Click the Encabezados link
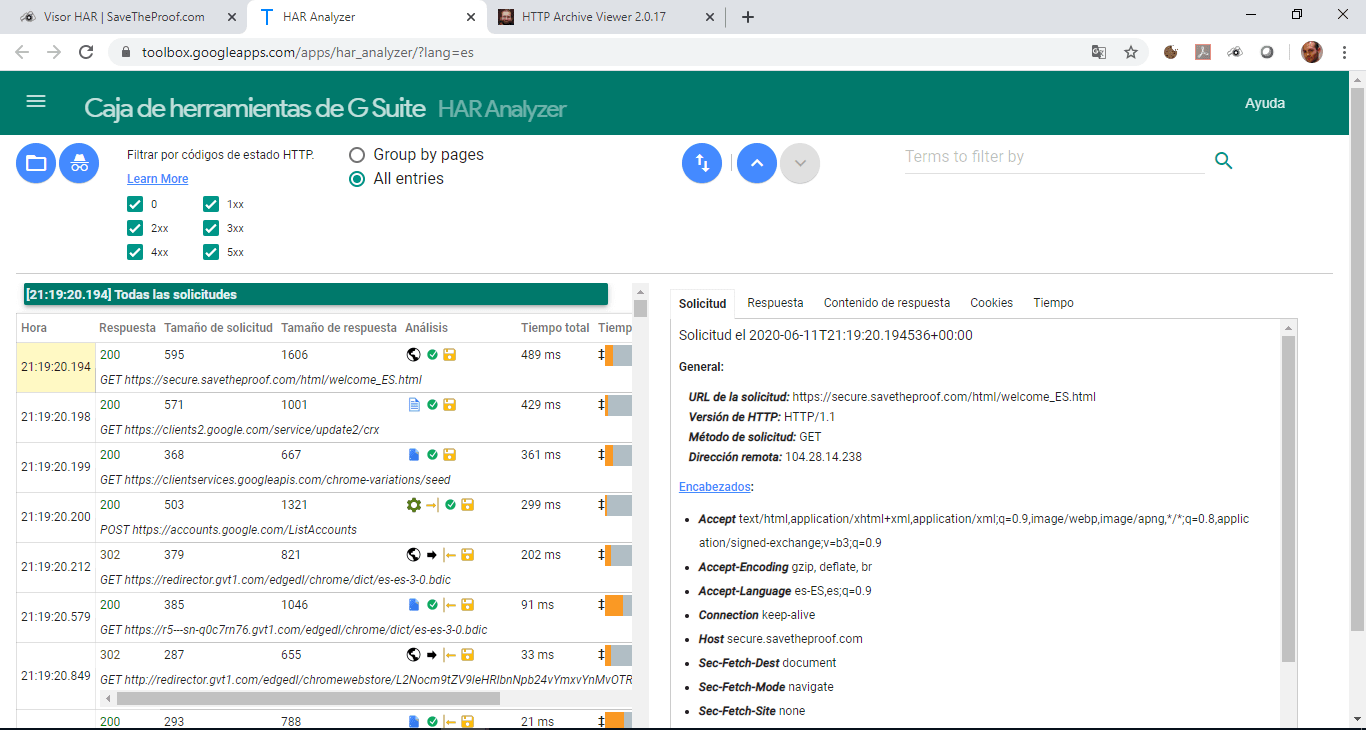This screenshot has height=730, width=1366. pos(715,487)
